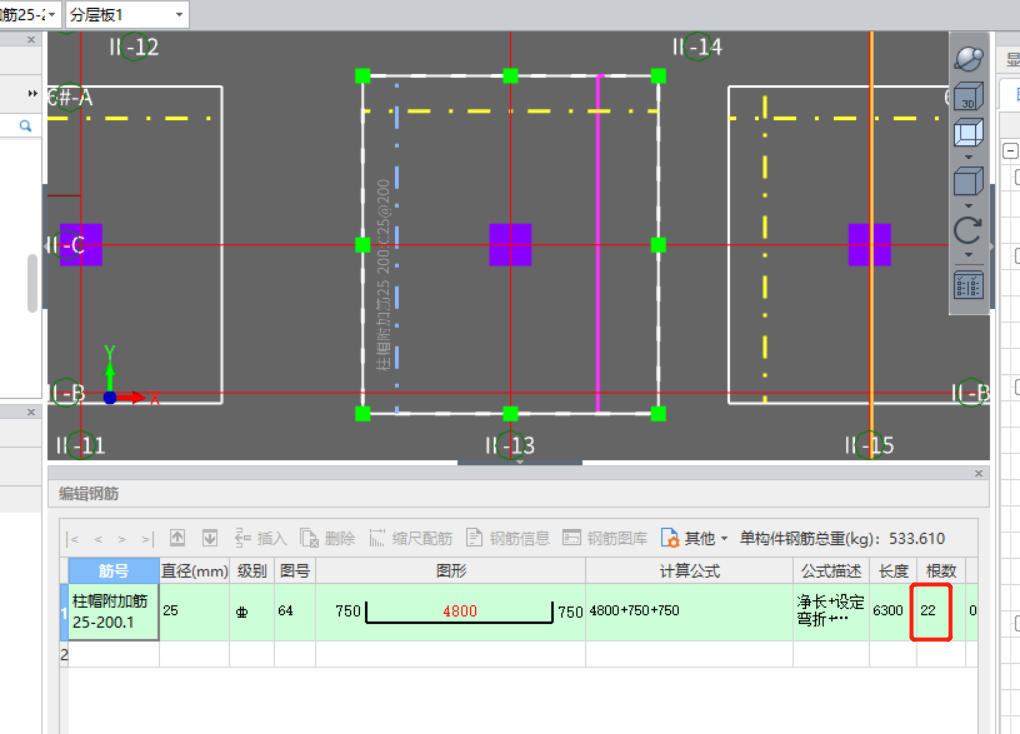Screen dimensions: 1020x734
Task: Click the solid cube view icon
Action: (x=968, y=182)
